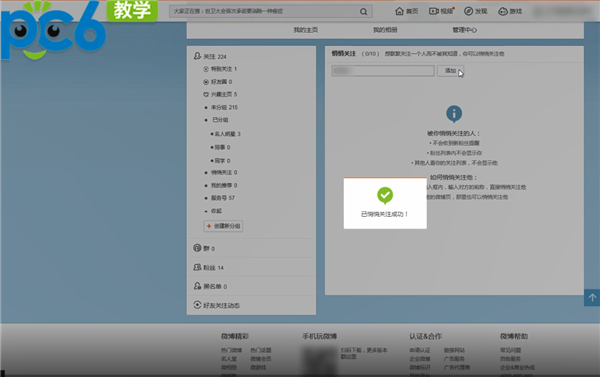600x377 pixels.
Task: Click 热门话题 footer link
Action: [x=261, y=350]
